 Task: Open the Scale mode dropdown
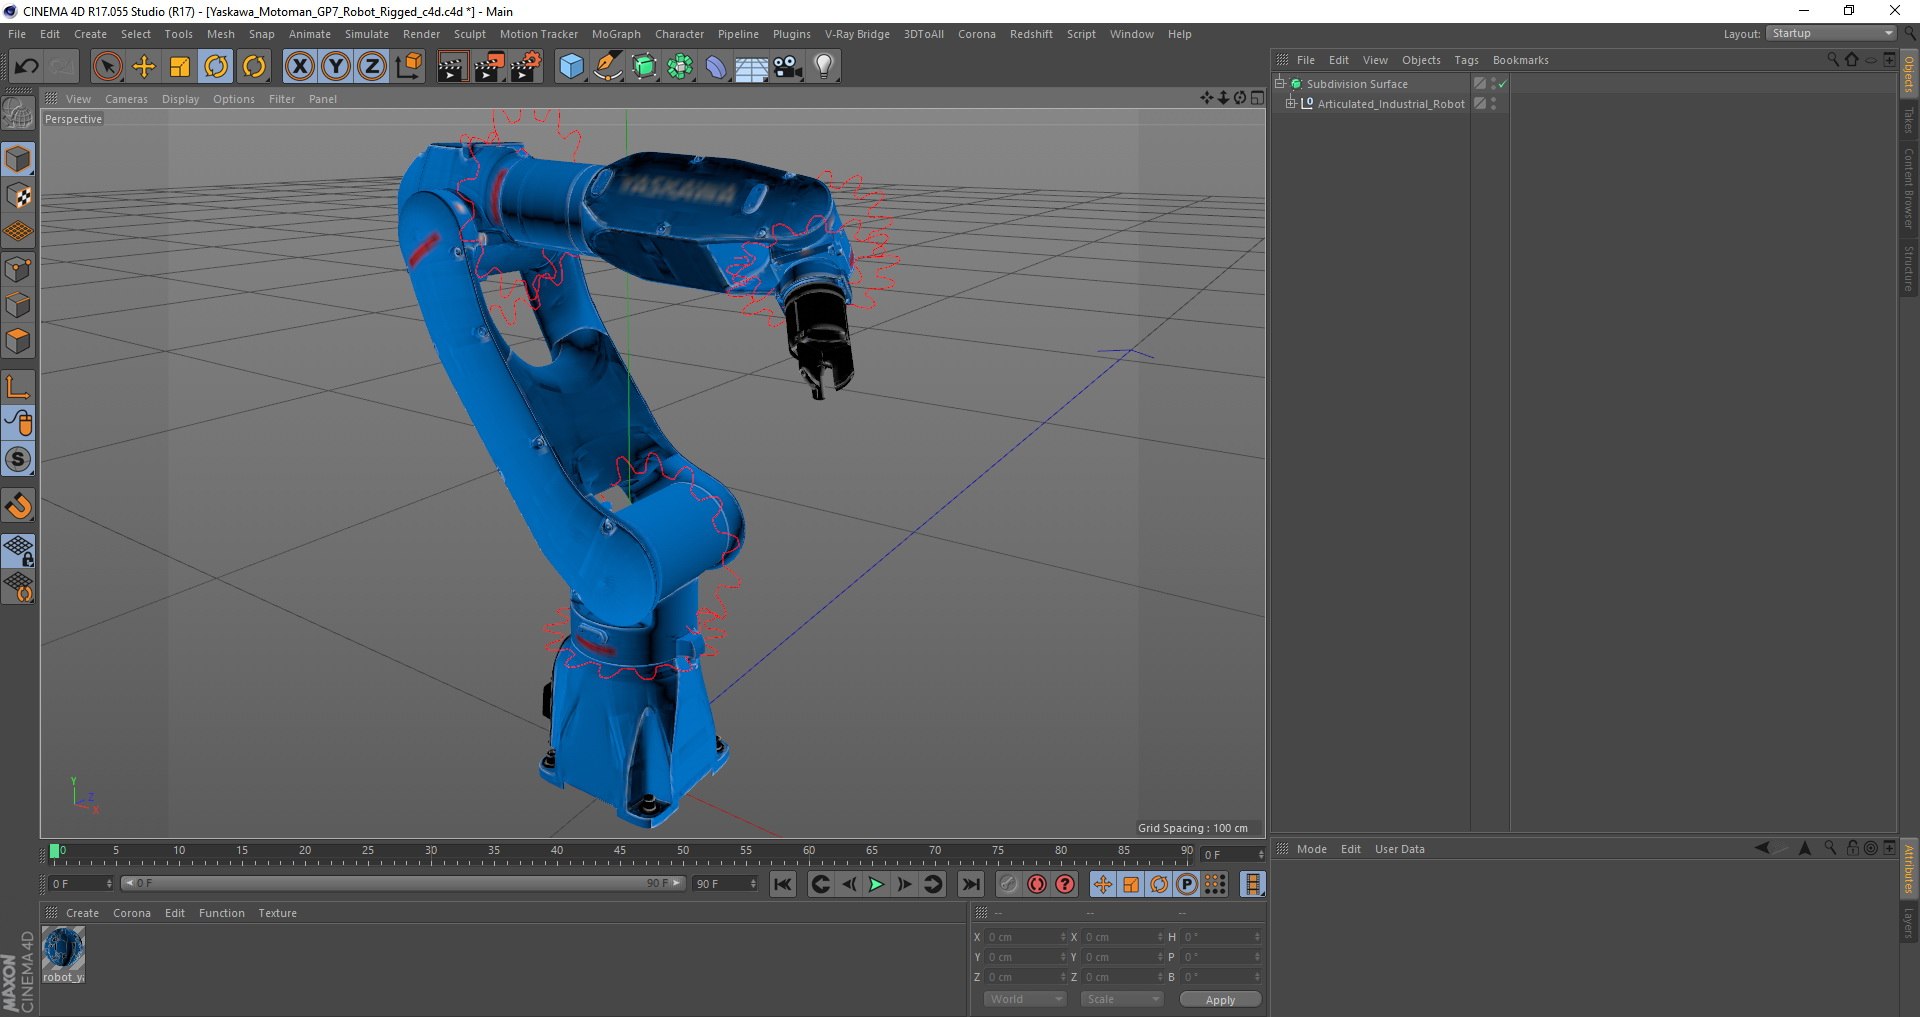click(x=1122, y=999)
